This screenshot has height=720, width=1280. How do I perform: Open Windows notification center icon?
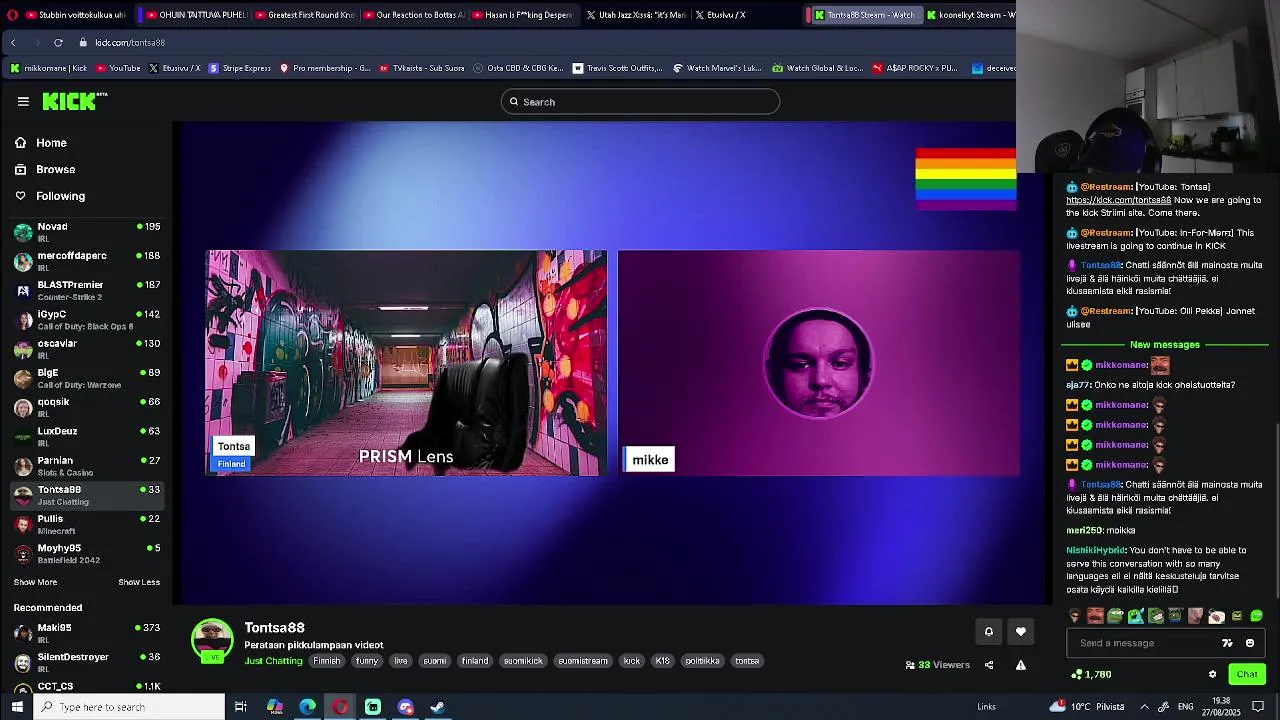click(1258, 707)
